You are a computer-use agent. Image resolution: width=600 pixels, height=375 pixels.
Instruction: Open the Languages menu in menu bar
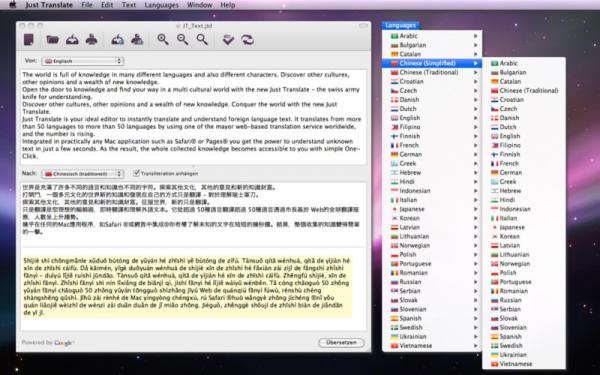(161, 5)
